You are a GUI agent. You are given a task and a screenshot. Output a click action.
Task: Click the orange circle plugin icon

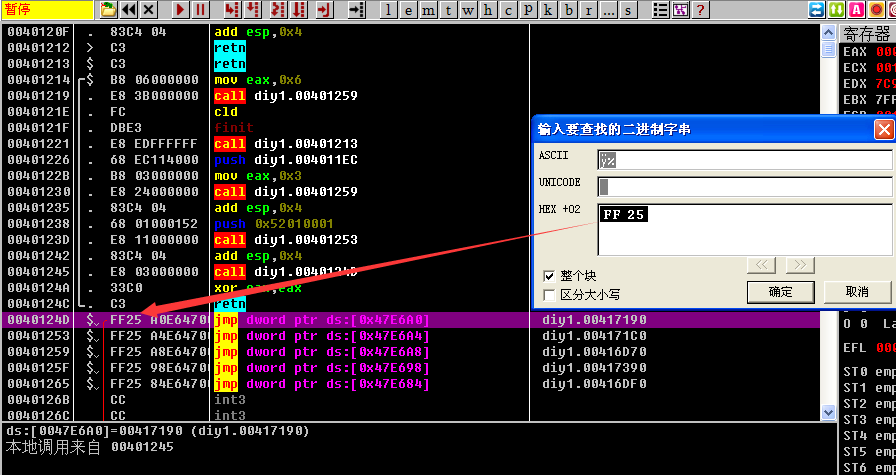point(877,10)
